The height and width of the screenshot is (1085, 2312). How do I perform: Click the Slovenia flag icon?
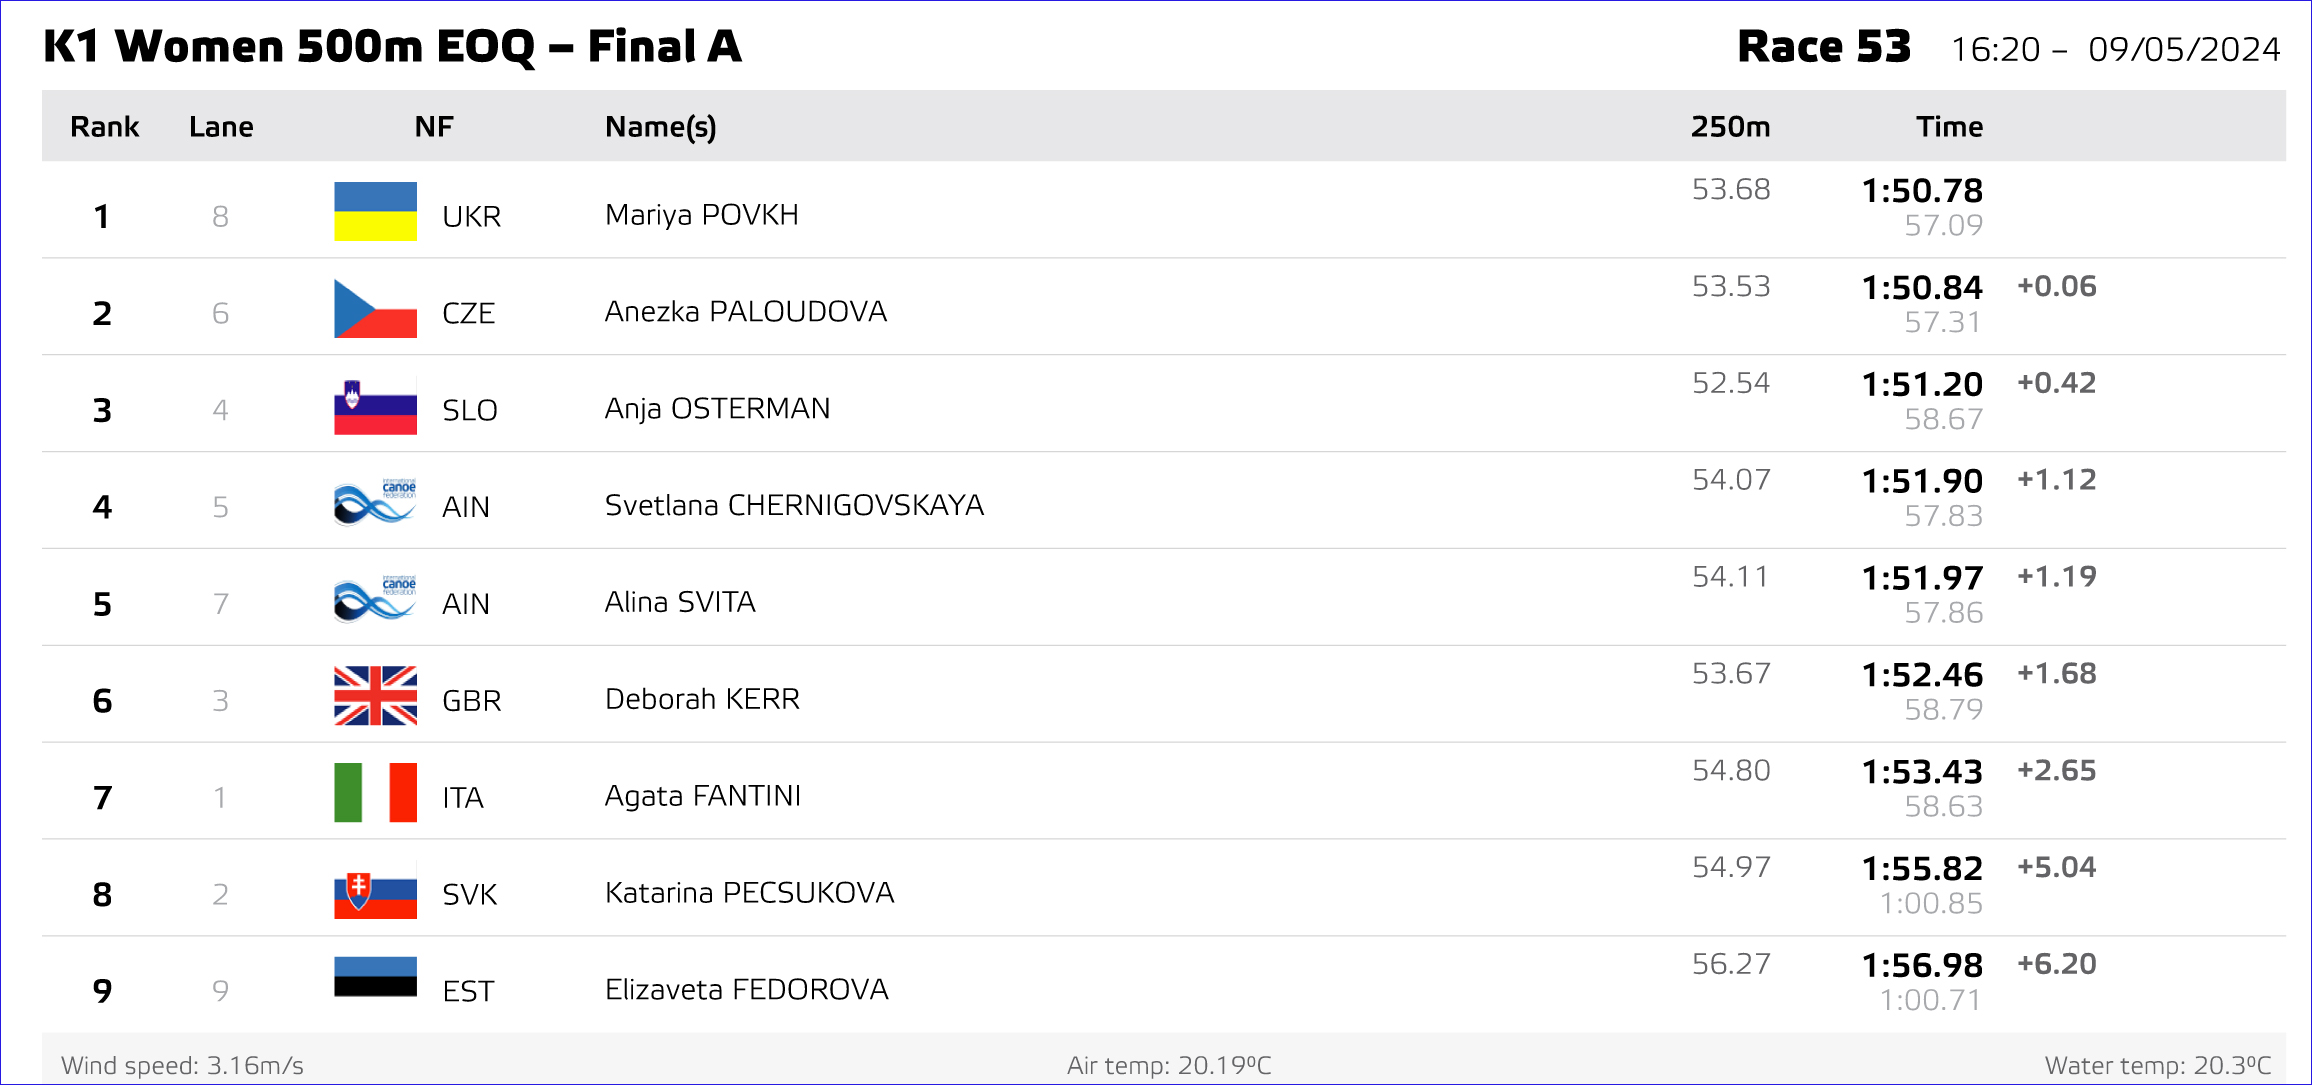(x=375, y=405)
